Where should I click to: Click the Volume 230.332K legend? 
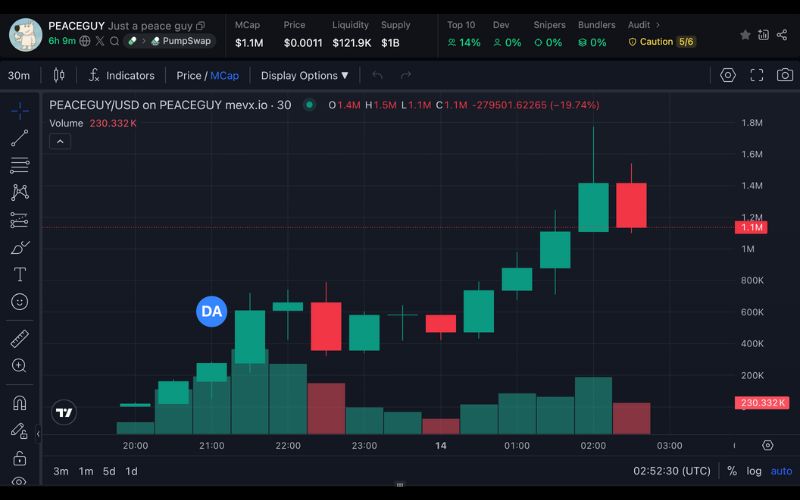[x=93, y=123]
